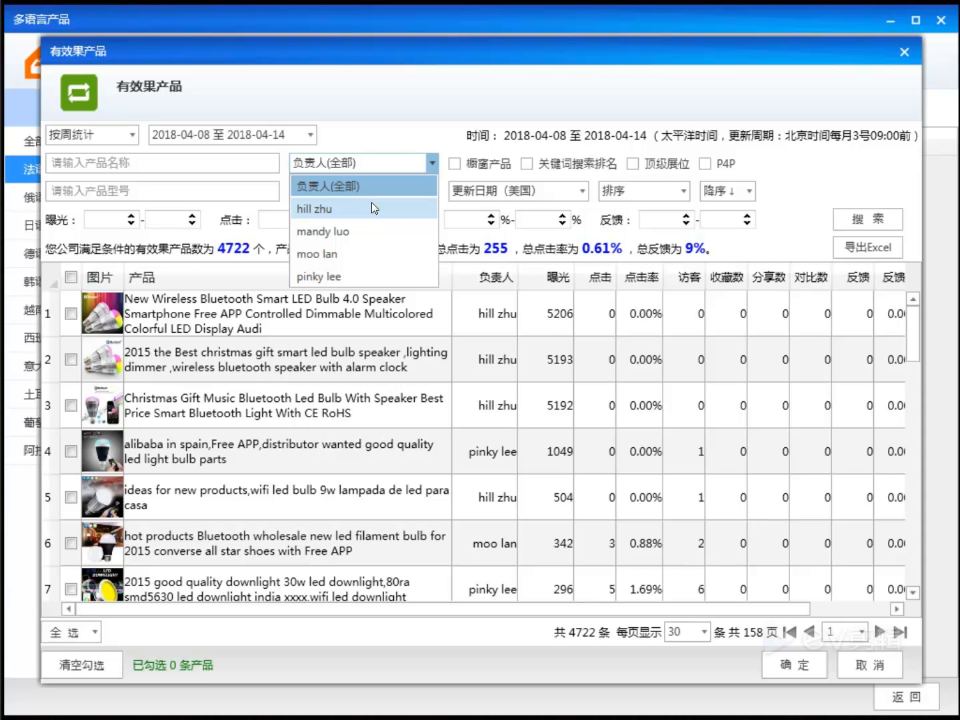Select pinky lee in the owner list
960x720 pixels.
[364, 277]
